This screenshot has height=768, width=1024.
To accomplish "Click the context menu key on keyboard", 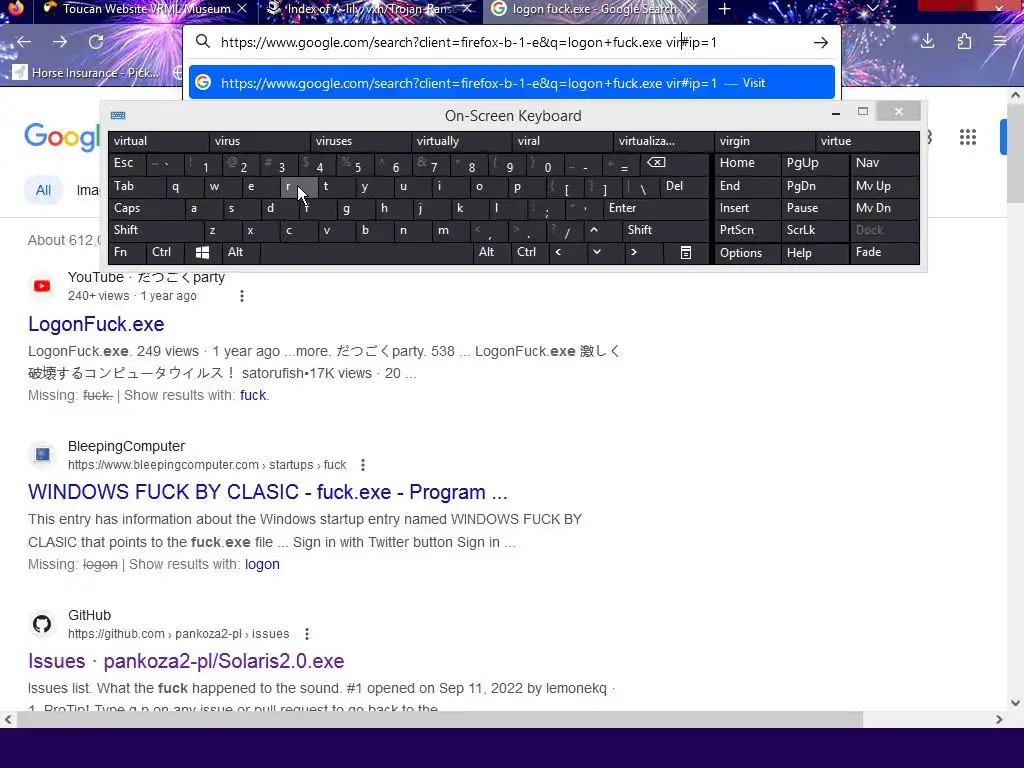I will coord(686,252).
